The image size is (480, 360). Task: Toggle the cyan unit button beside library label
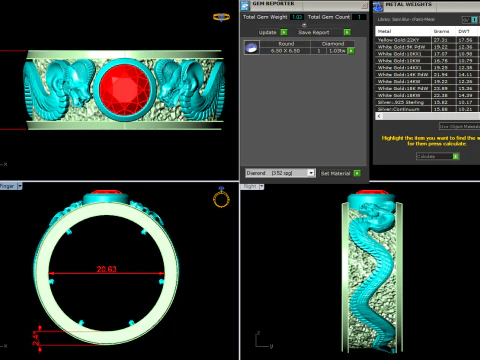[x=475, y=20]
